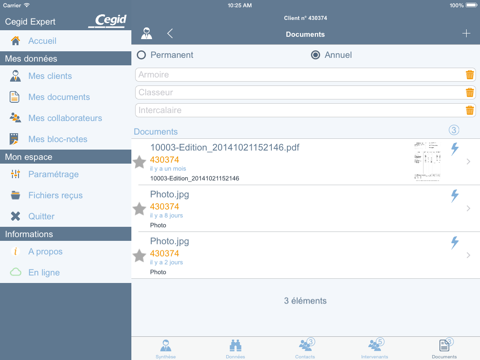Go back with the left chevron

pos(170,33)
